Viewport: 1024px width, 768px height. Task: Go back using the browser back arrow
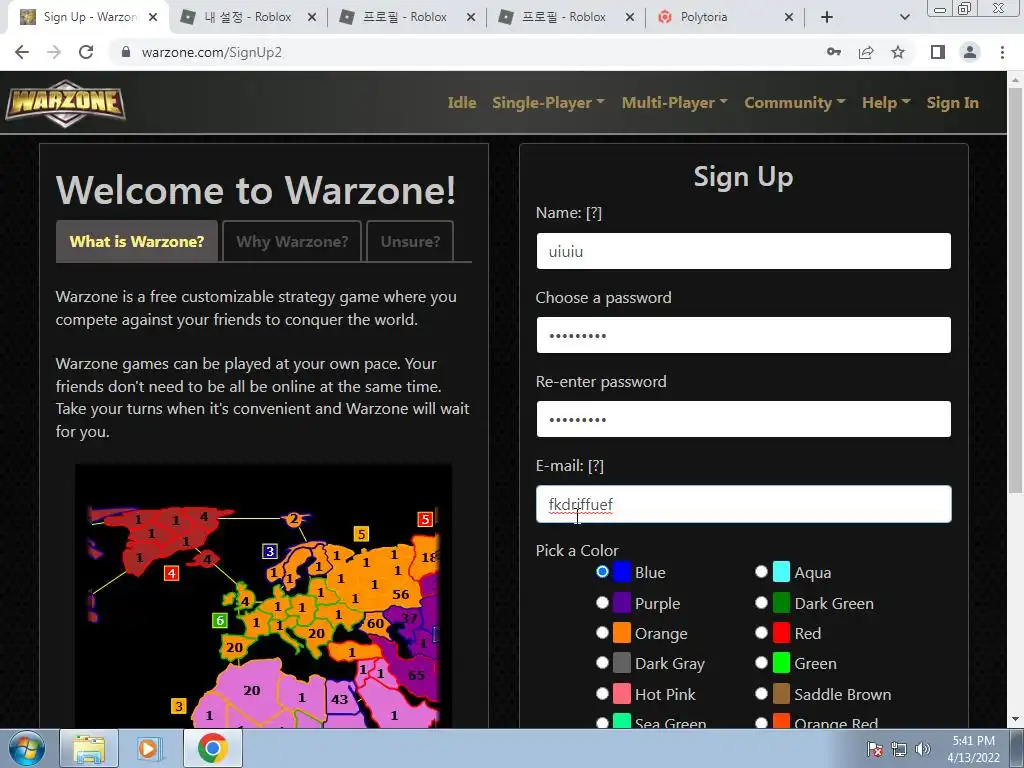[x=22, y=52]
